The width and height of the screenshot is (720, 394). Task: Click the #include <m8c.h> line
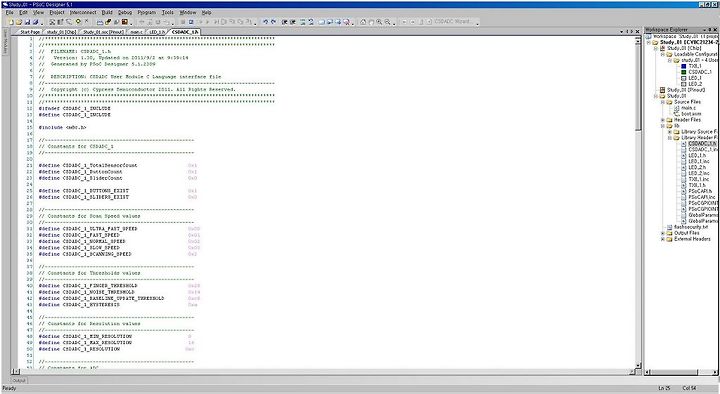[x=62, y=127]
